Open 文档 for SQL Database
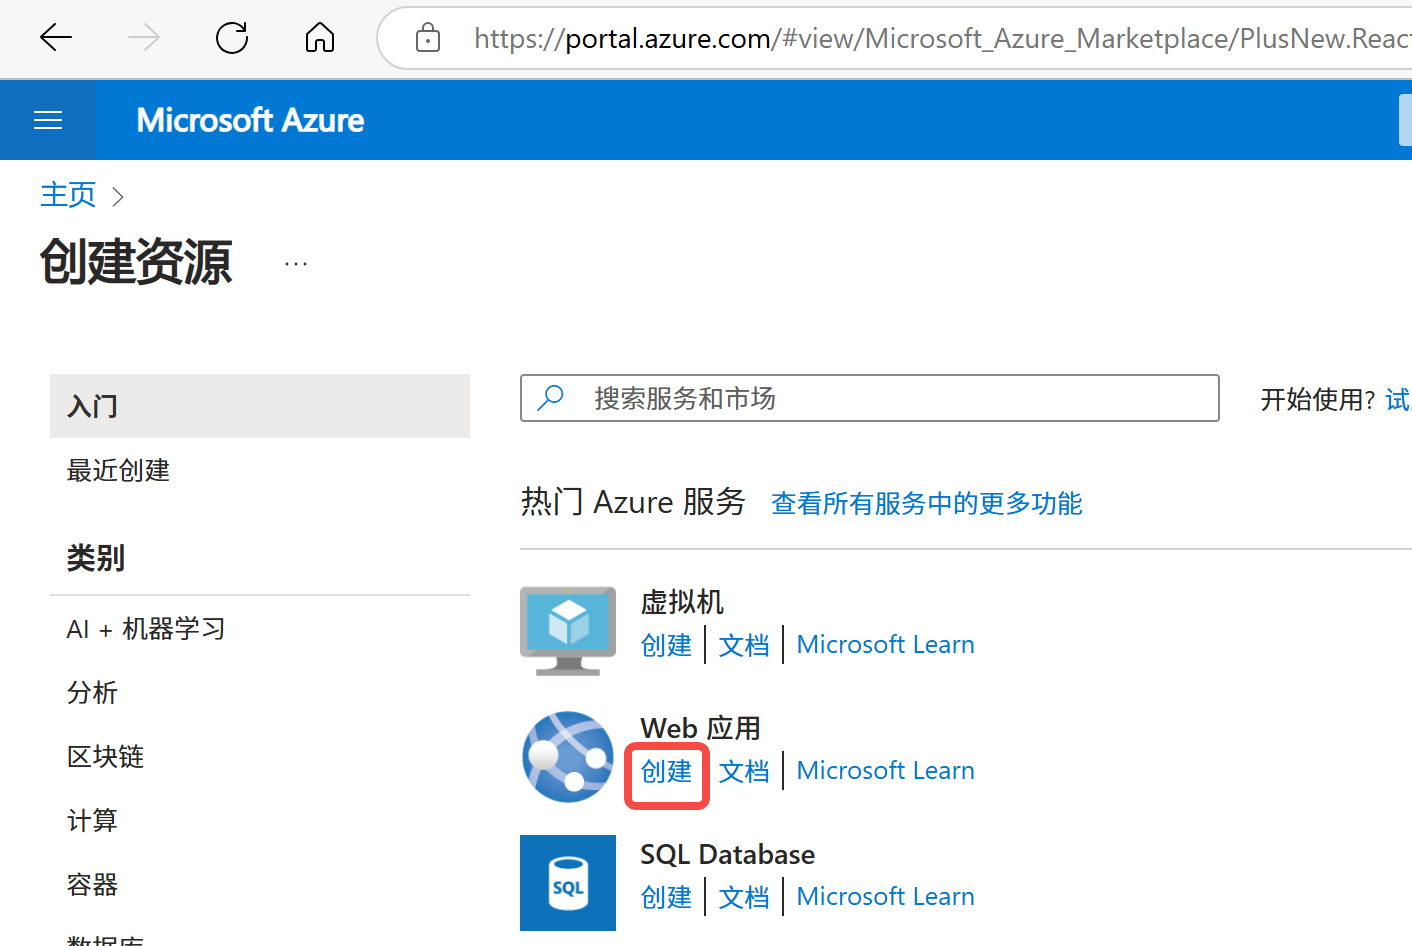Image resolution: width=1412 pixels, height=946 pixels. tap(744, 897)
